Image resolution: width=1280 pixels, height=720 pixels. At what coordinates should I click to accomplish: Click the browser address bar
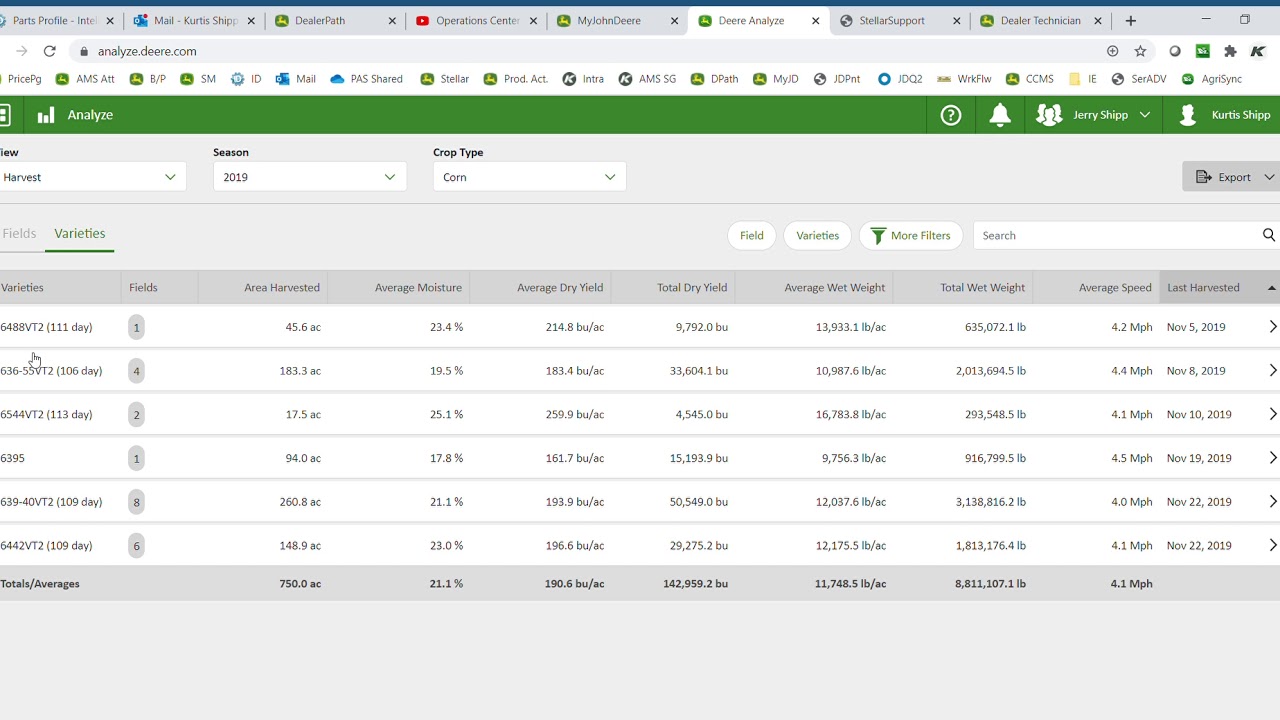click(x=590, y=51)
